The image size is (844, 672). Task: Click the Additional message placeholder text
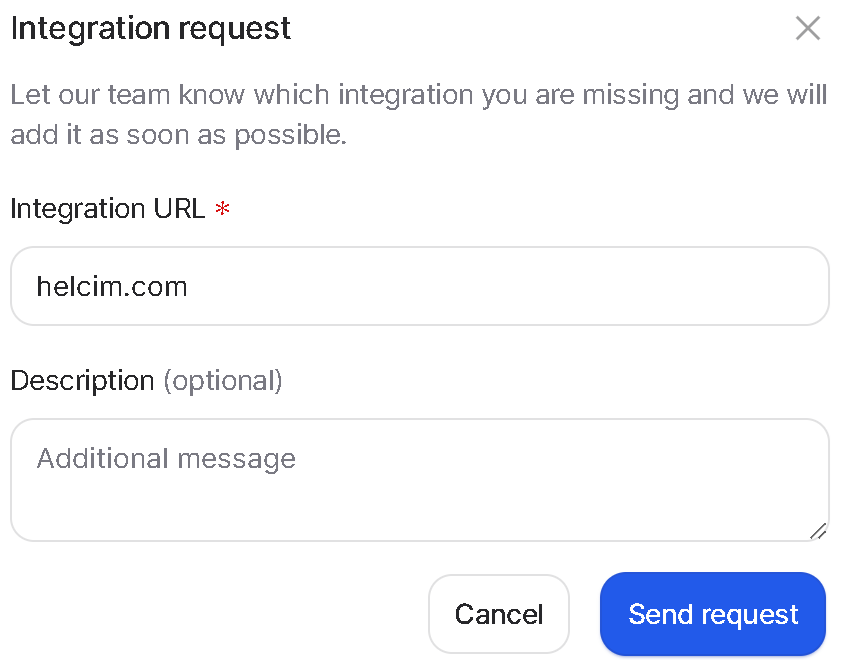coord(166,459)
